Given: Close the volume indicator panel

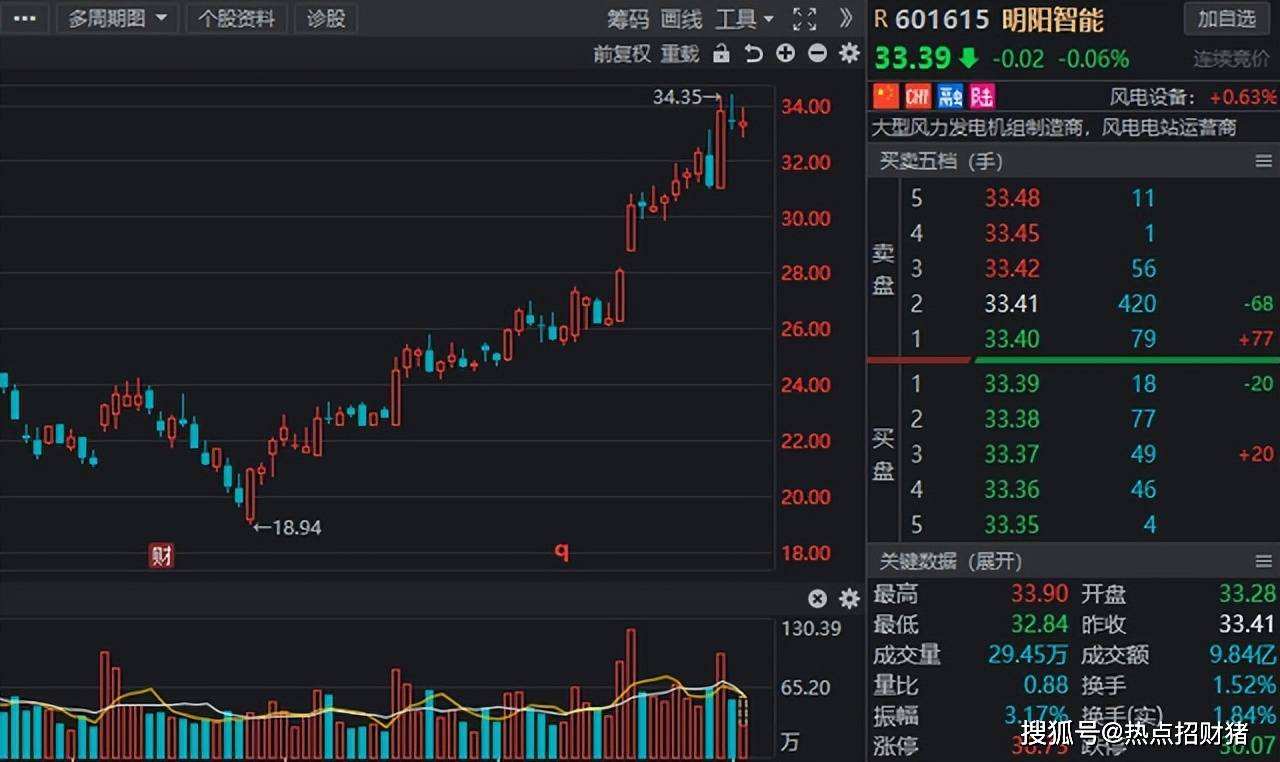Looking at the screenshot, I should click(x=817, y=599).
